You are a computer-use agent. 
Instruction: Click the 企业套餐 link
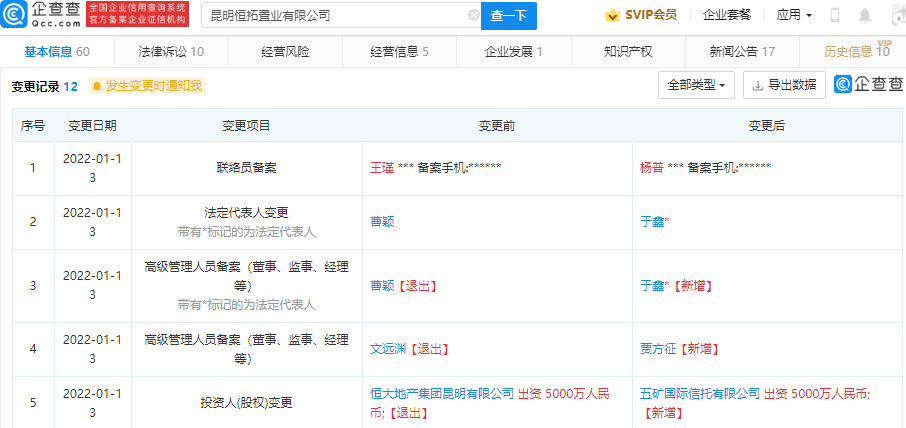727,16
